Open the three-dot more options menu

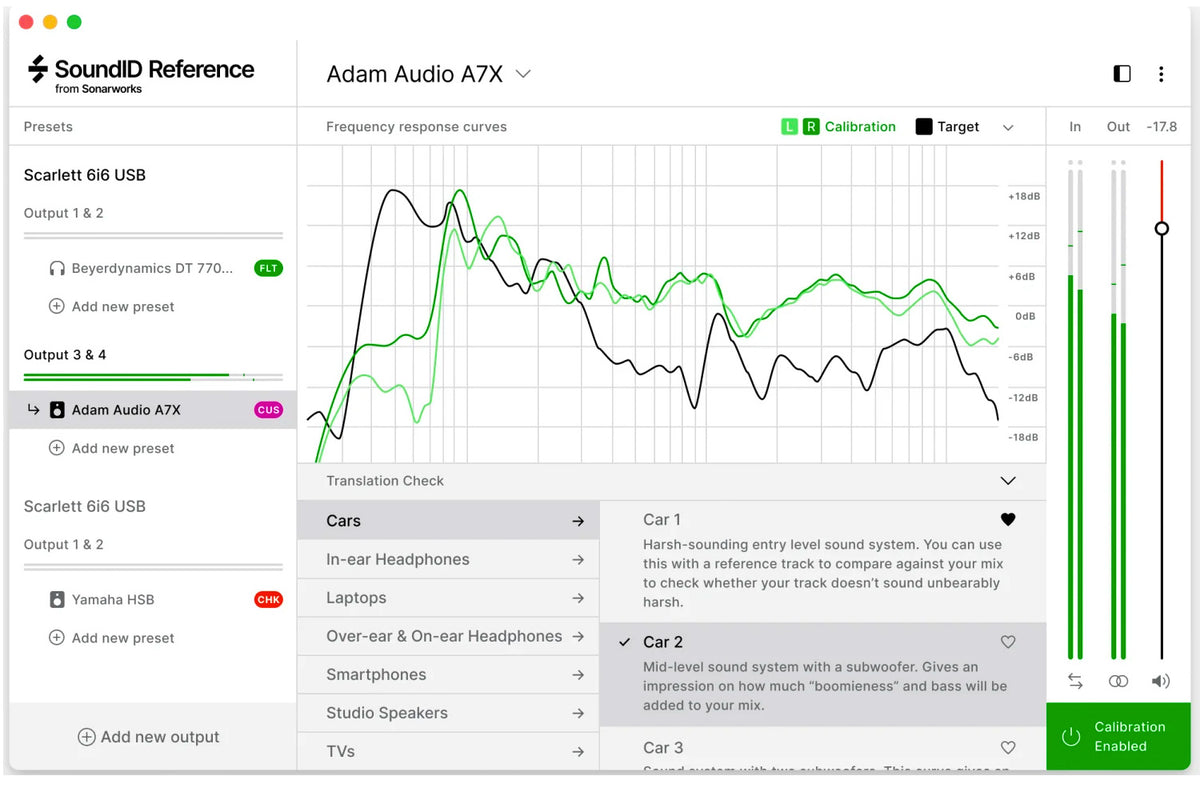(x=1161, y=74)
